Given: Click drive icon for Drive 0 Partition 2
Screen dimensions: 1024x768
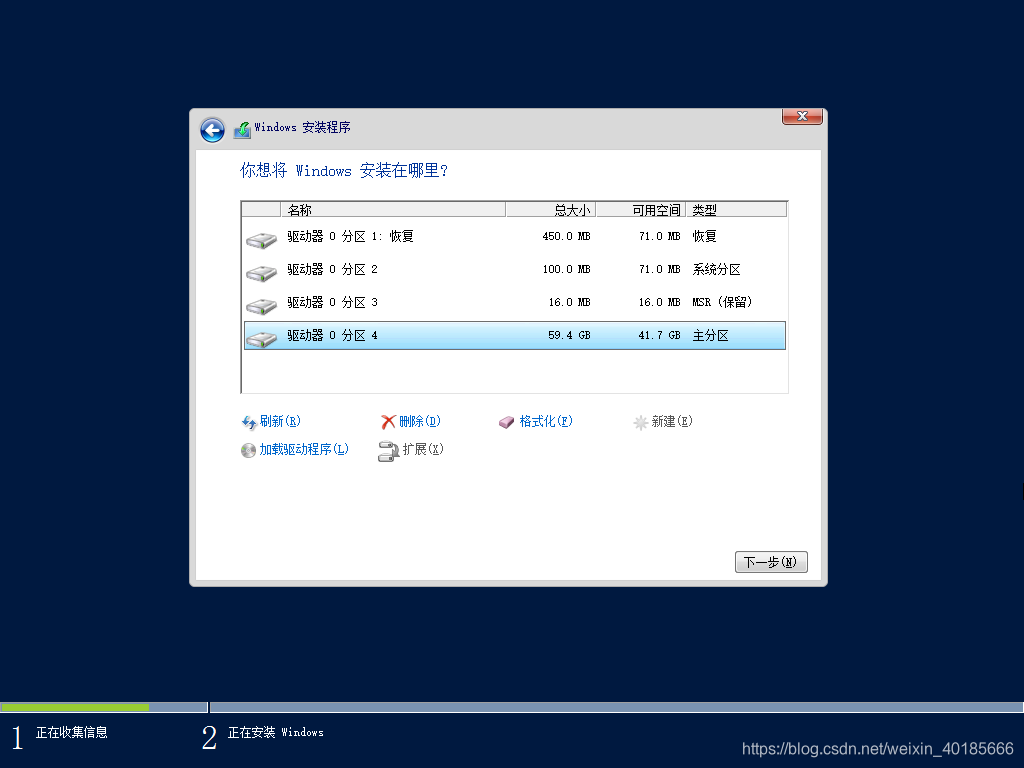Looking at the screenshot, I should (x=262, y=273).
